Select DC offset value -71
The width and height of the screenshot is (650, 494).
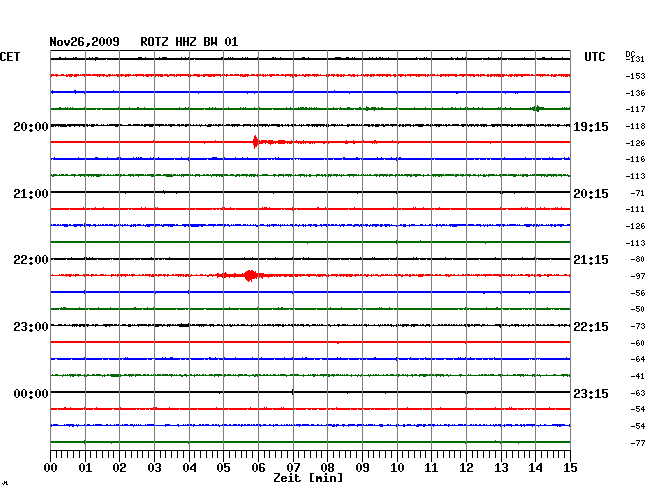pyautogui.click(x=638, y=193)
